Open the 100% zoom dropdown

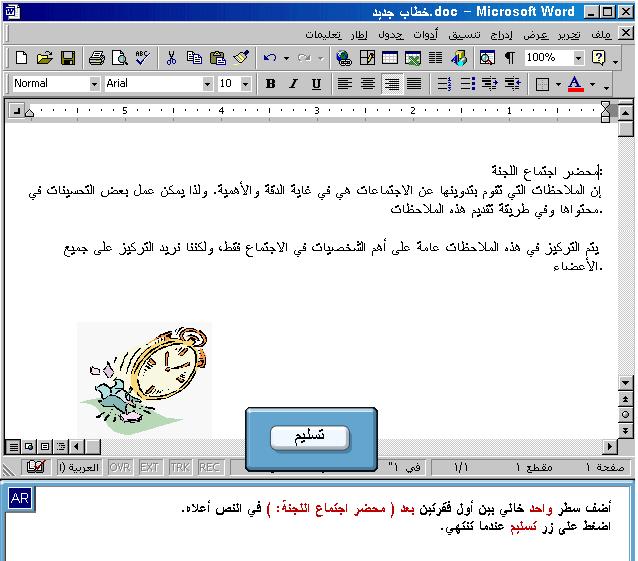(x=576, y=58)
